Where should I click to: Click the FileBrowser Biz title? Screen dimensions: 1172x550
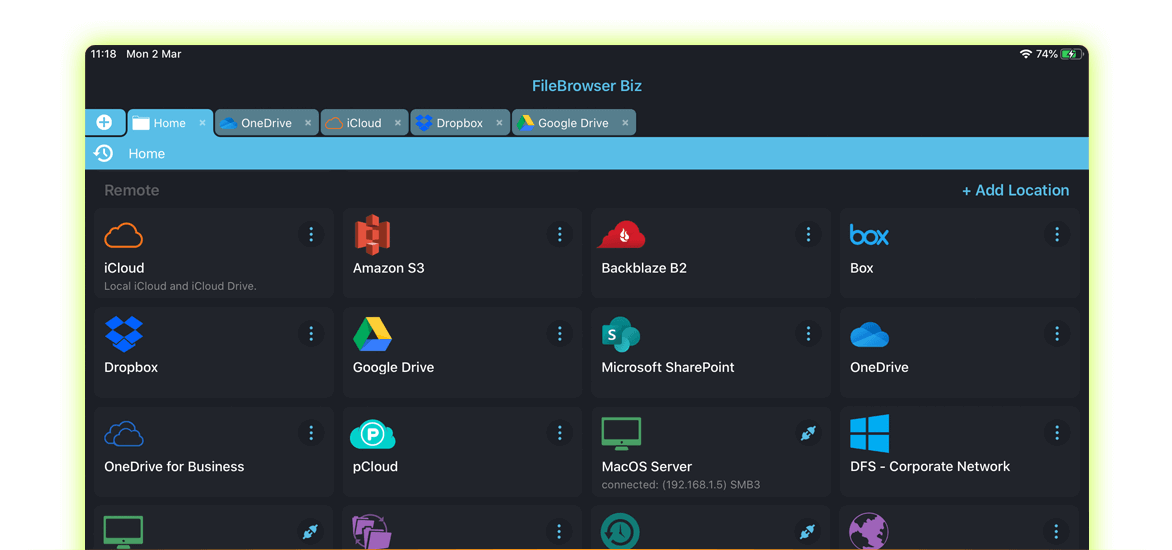(587, 86)
